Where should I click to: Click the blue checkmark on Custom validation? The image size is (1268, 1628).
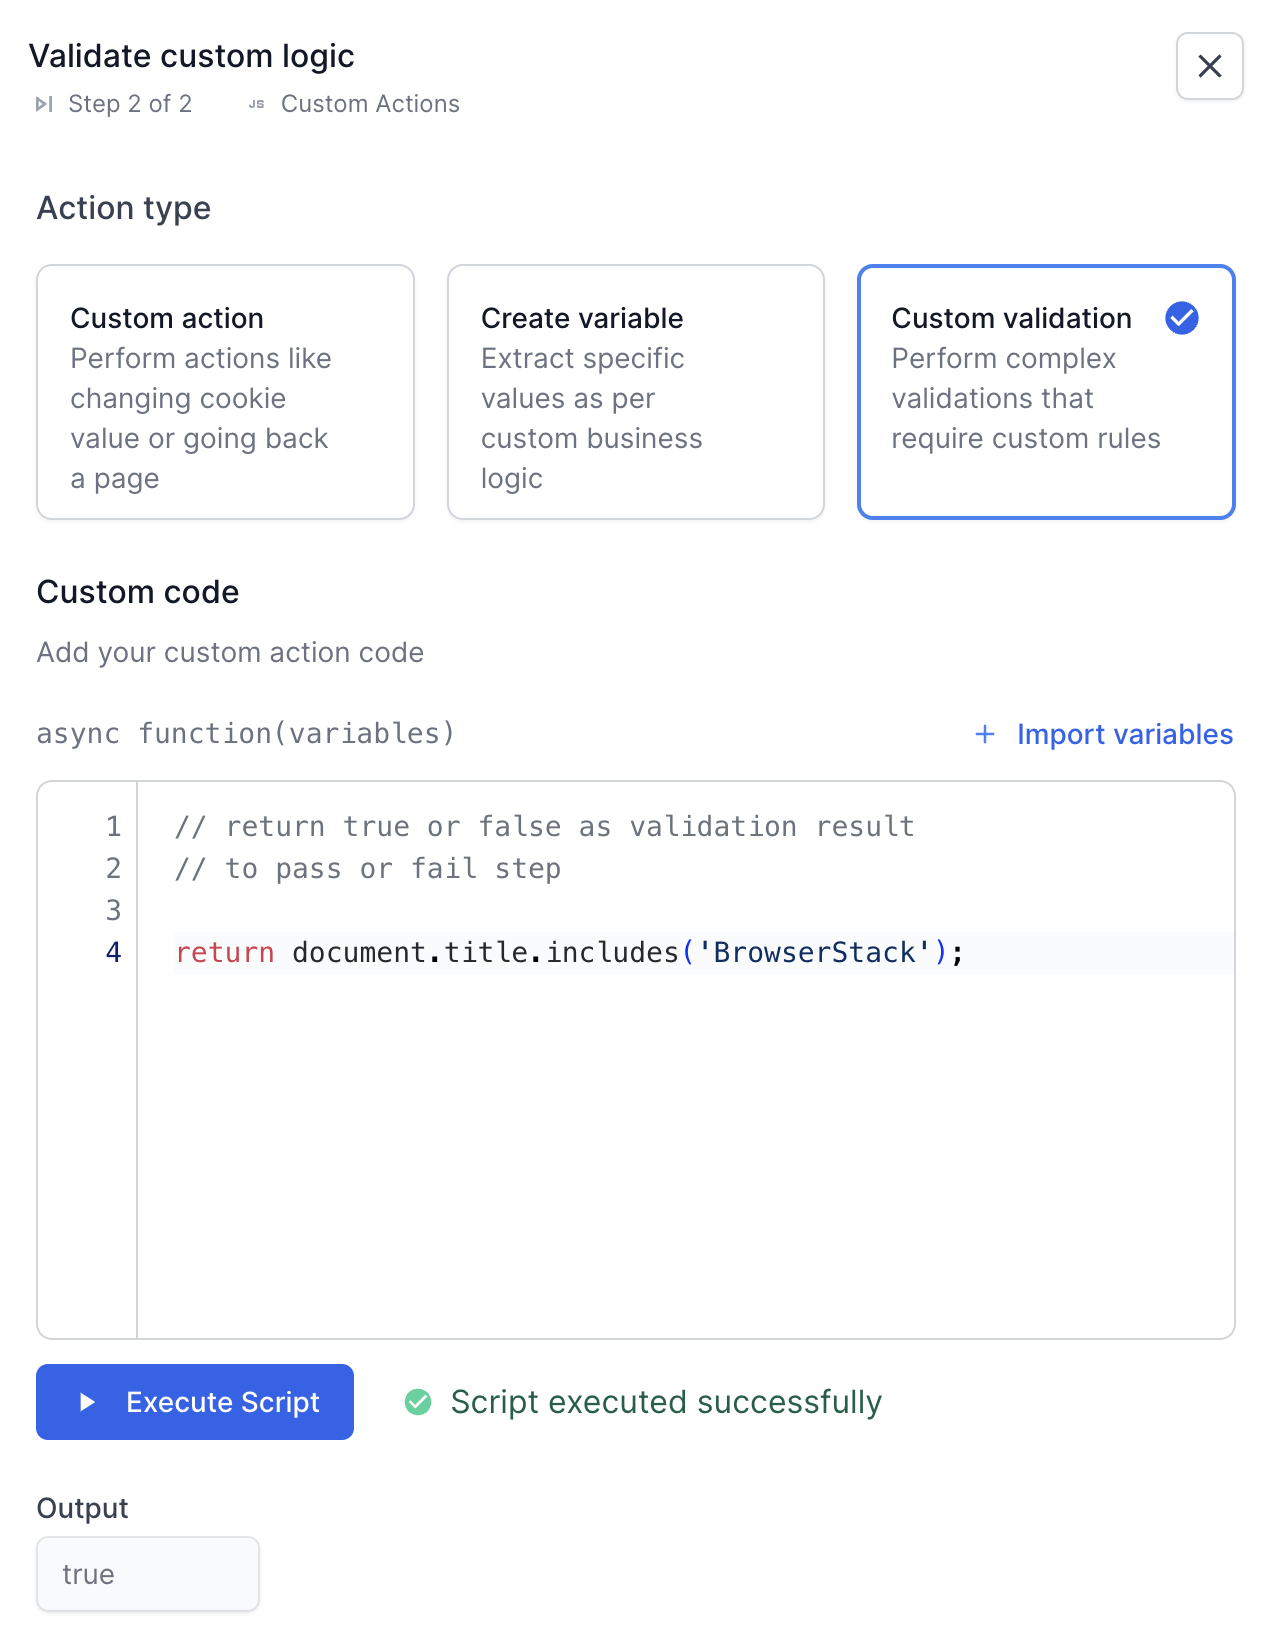click(x=1181, y=318)
